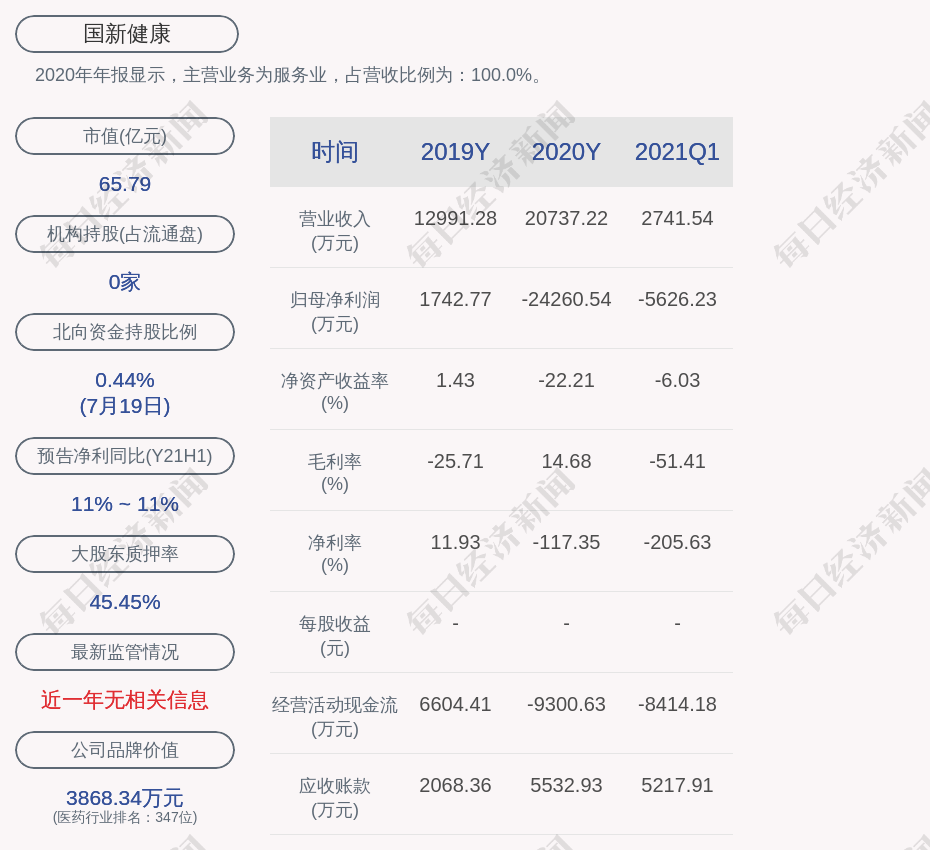Click the 65.79 market value figure
Viewport: 930px width, 850px height.
pos(125,184)
